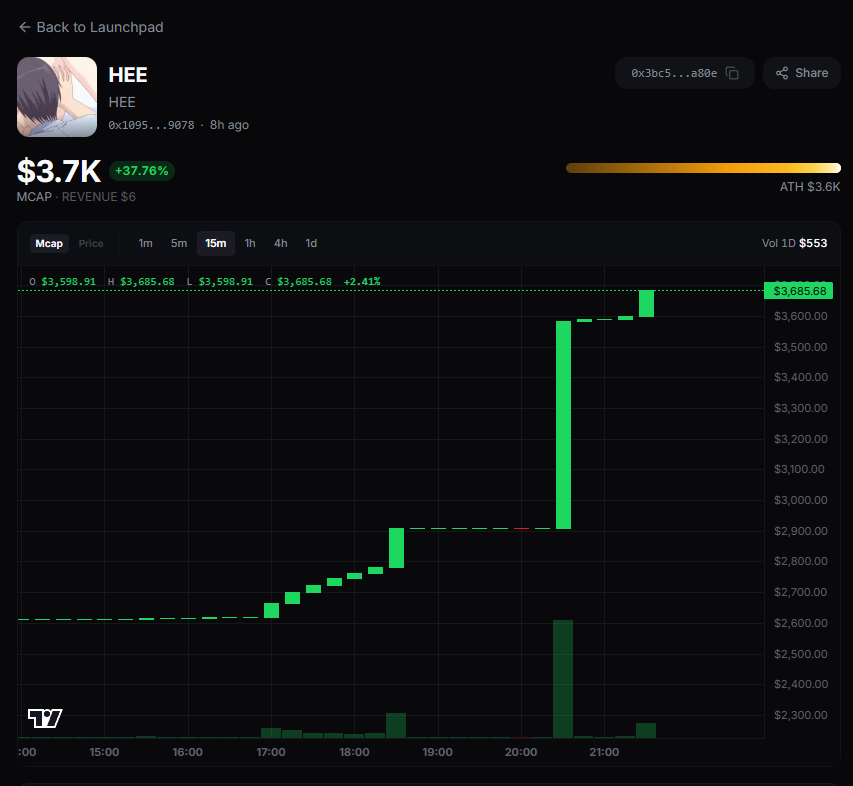This screenshot has height=786, width=853.
Task: Click the +2.41% candle change value
Action: point(362,282)
